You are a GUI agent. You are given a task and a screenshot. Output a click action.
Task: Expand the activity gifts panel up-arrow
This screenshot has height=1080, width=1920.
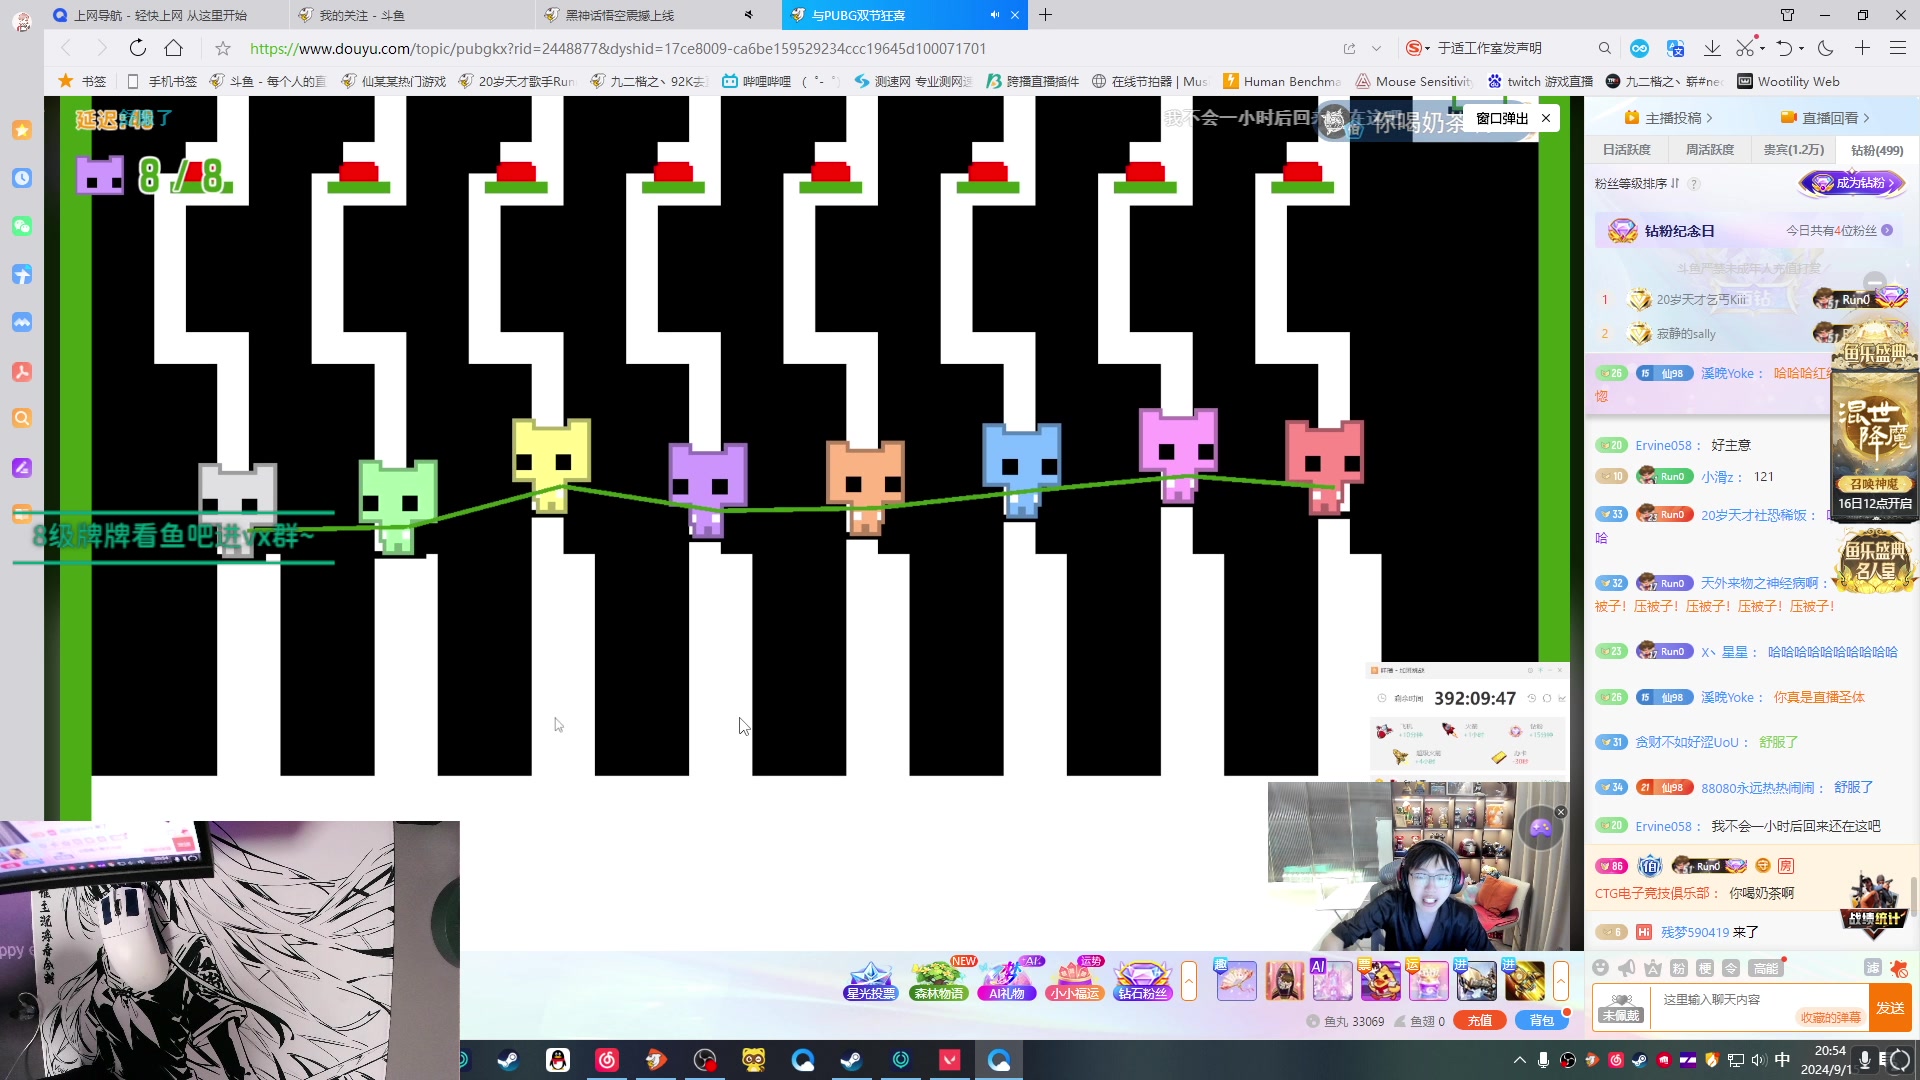click(1189, 981)
